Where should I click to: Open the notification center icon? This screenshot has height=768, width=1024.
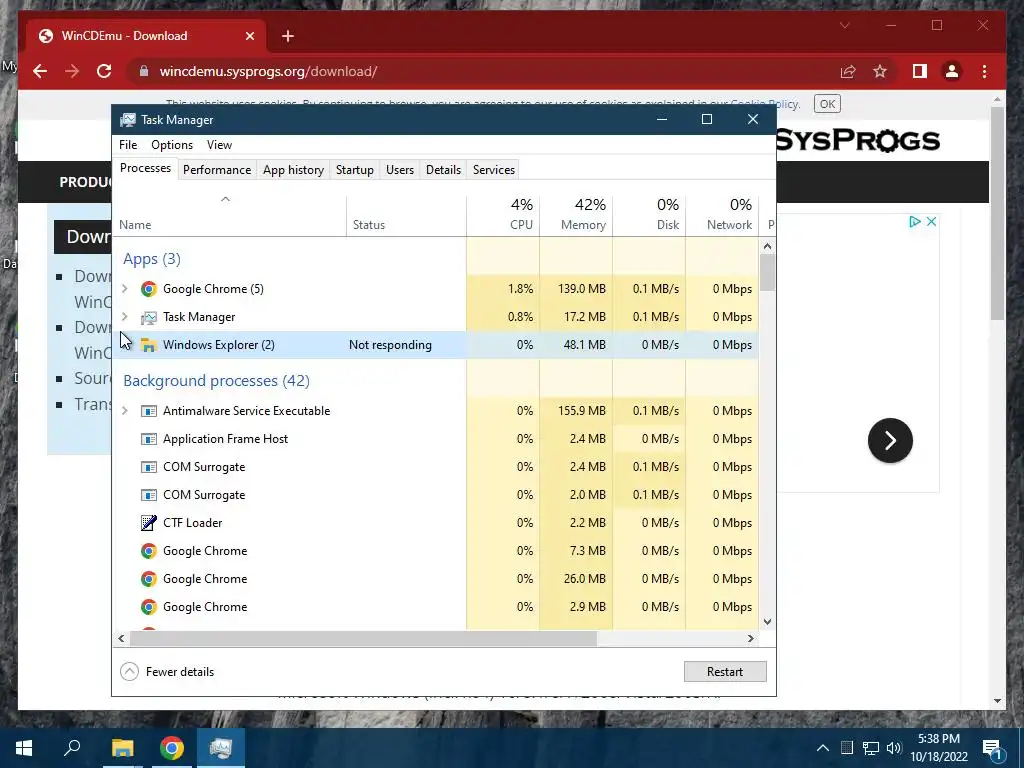tap(992, 748)
